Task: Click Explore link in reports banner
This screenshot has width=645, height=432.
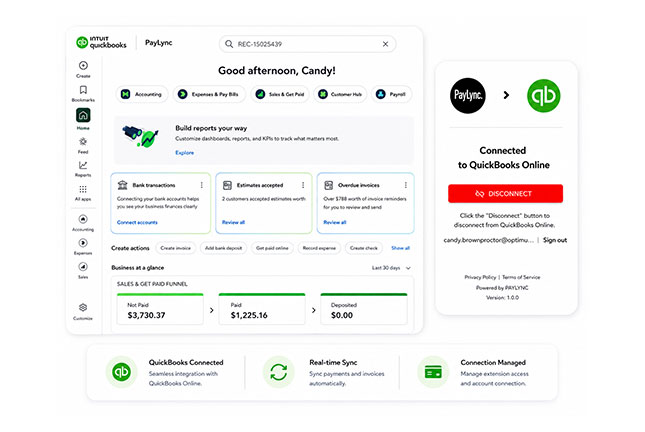Action: 184,153
